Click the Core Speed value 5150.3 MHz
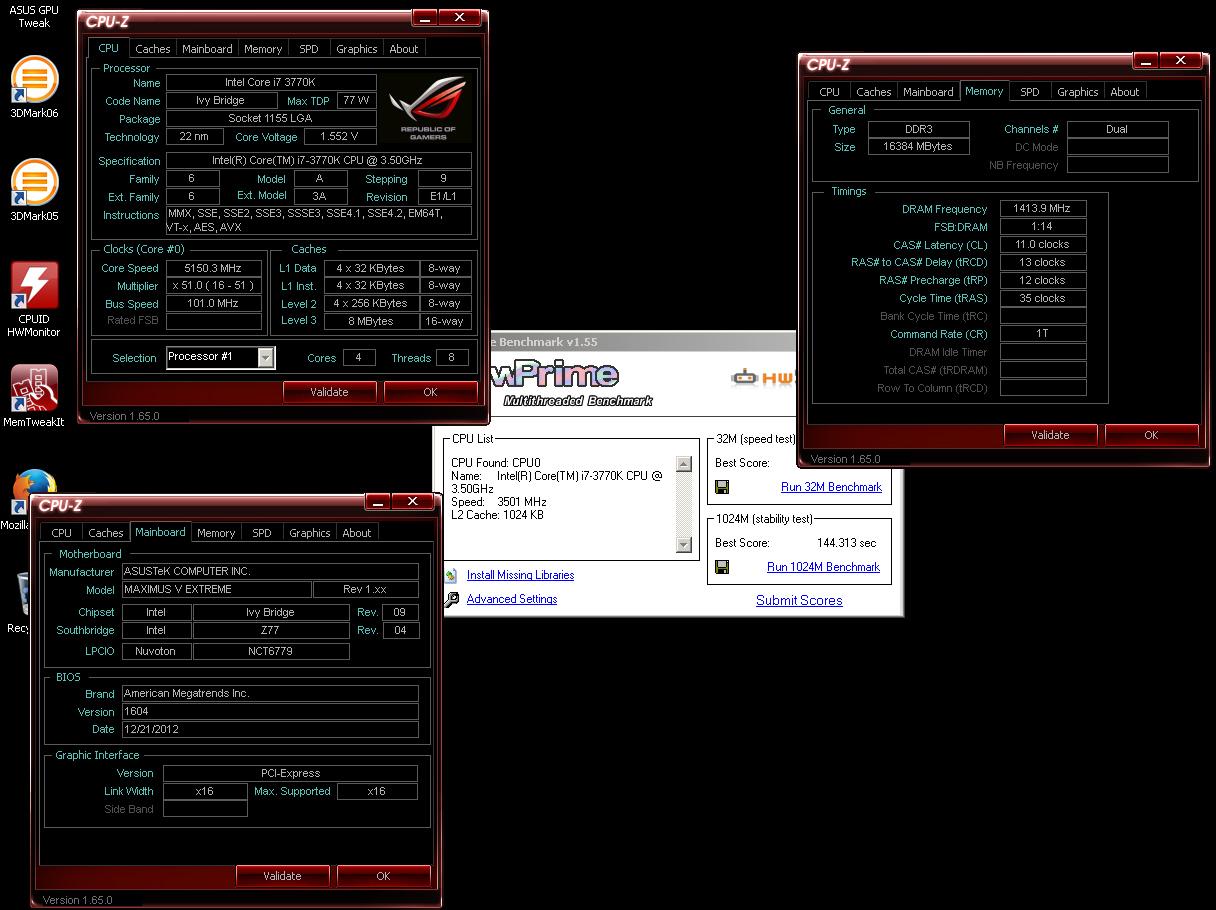Screen dimensions: 1216x910 (x=214, y=268)
